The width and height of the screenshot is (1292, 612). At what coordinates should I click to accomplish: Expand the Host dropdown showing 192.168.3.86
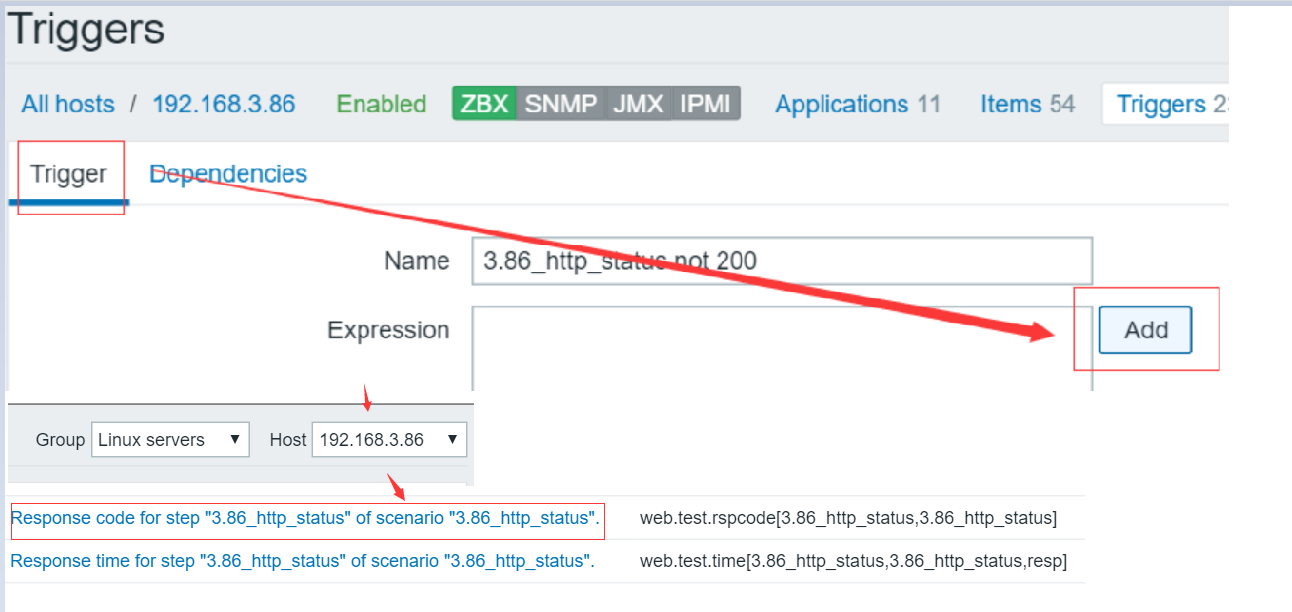click(x=389, y=439)
